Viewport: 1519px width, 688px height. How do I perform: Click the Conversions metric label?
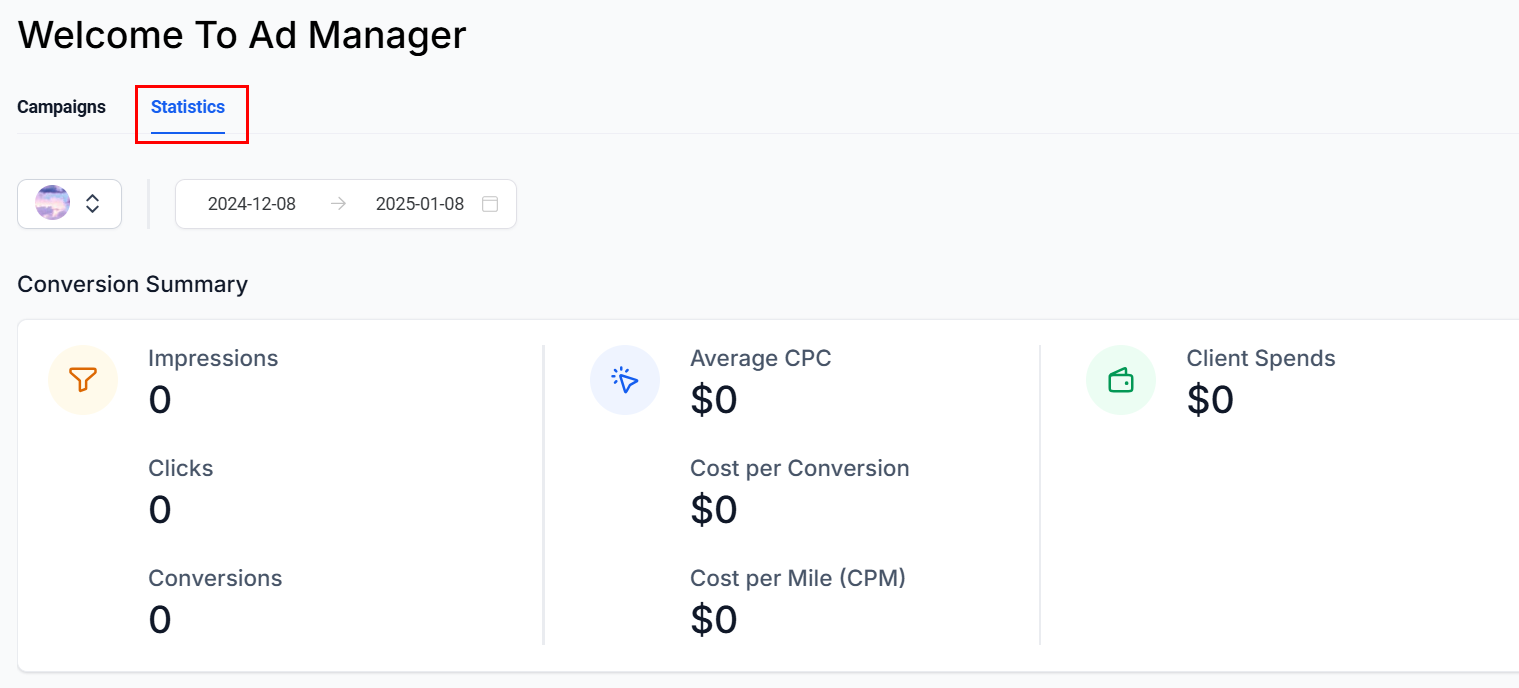point(215,578)
